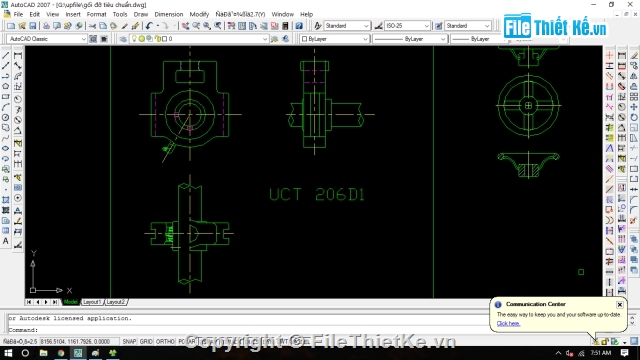Toggle ORTHO mode in status bar
Viewport: 640px width, 360px height.
[x=165, y=341]
